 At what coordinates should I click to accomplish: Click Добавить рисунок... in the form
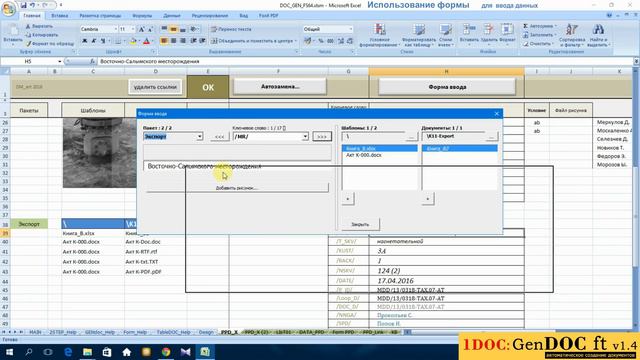(237, 188)
